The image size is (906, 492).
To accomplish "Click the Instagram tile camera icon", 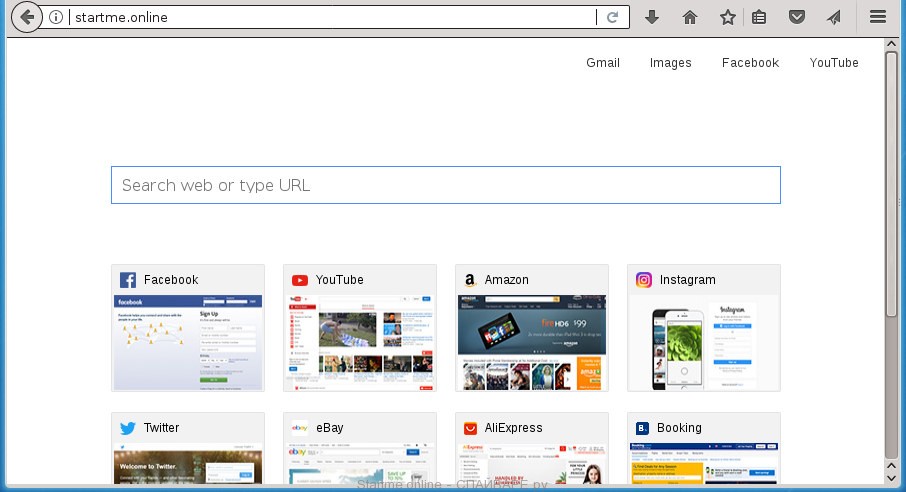I will (x=644, y=280).
